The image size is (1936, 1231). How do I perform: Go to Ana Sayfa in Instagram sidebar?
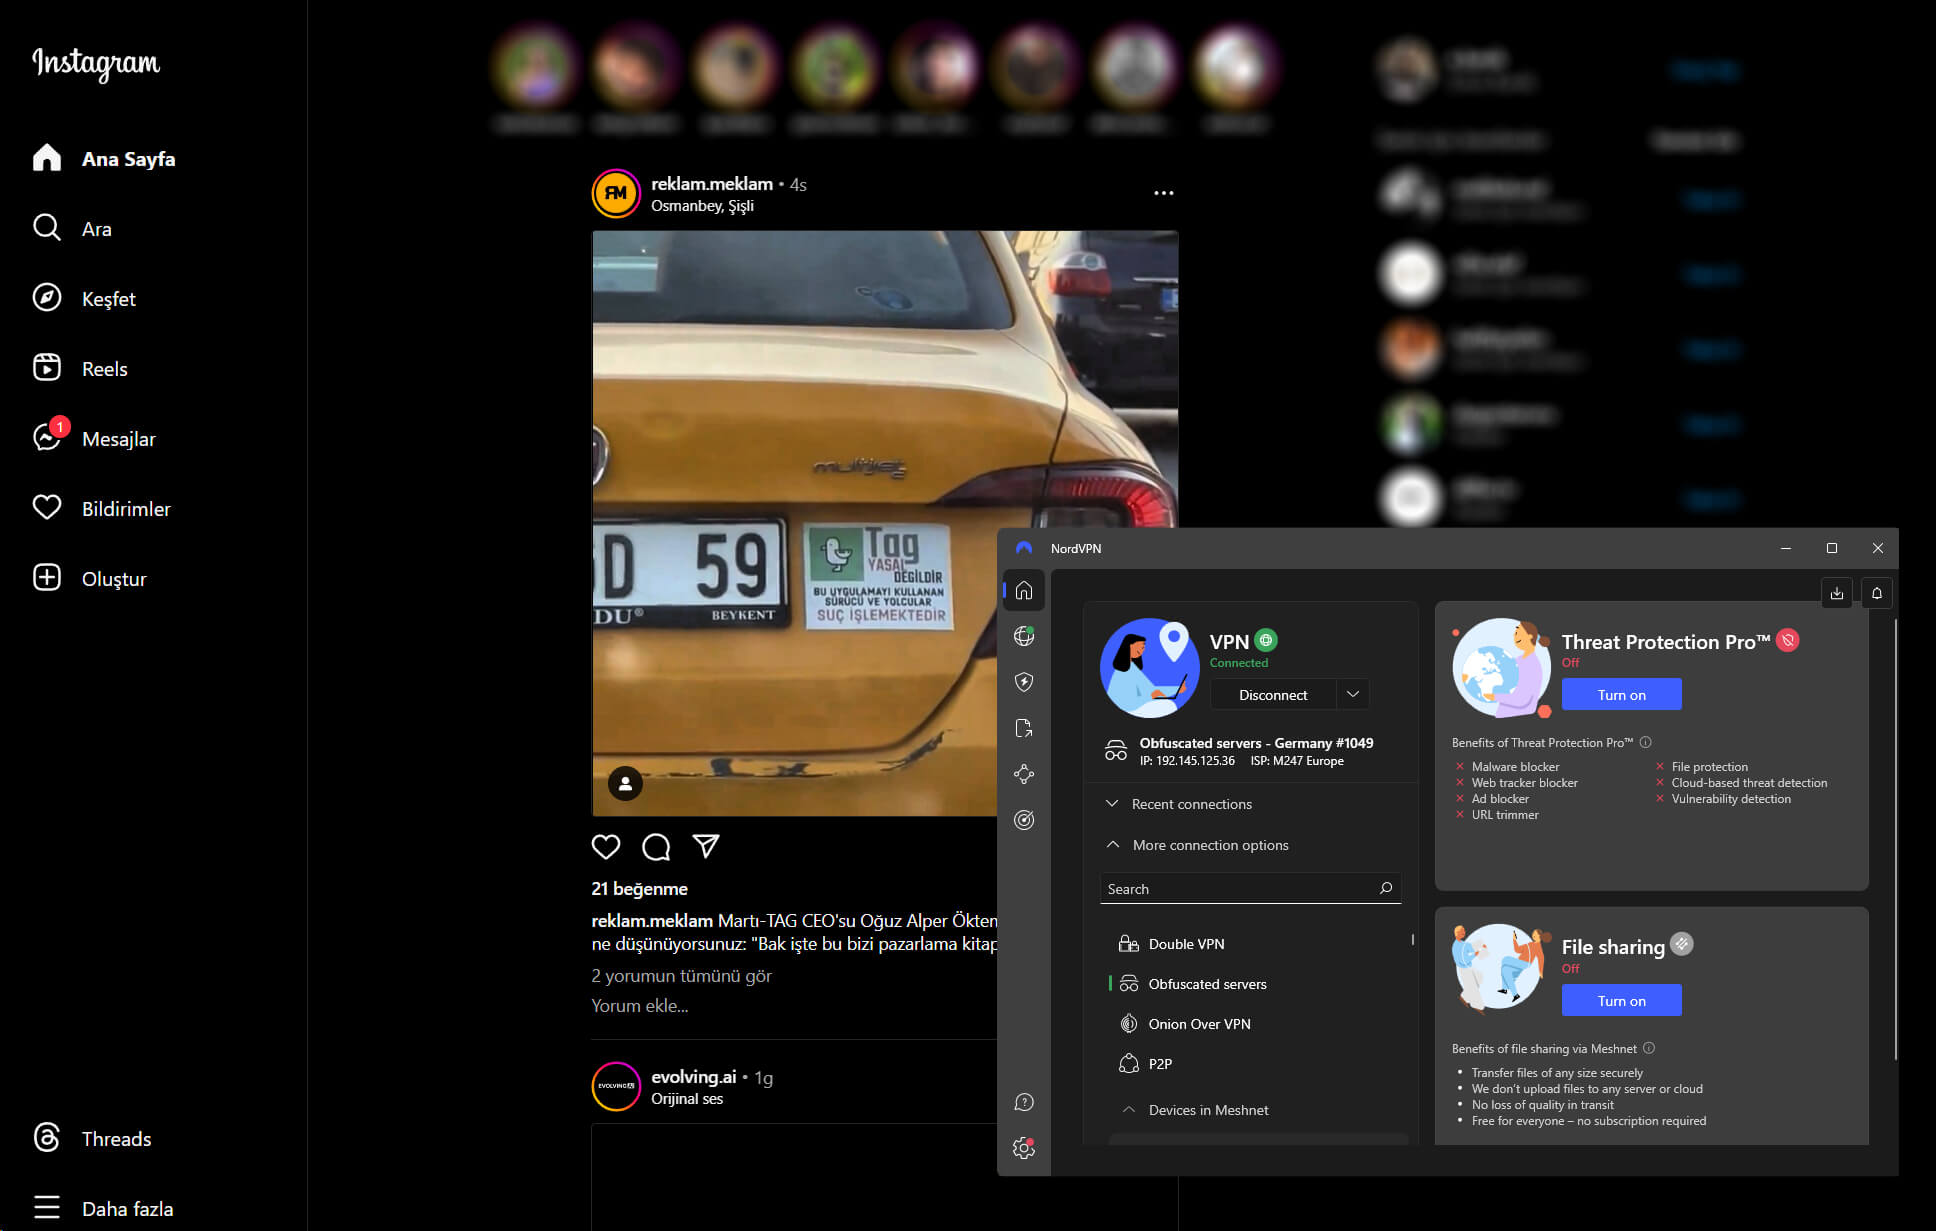104,159
